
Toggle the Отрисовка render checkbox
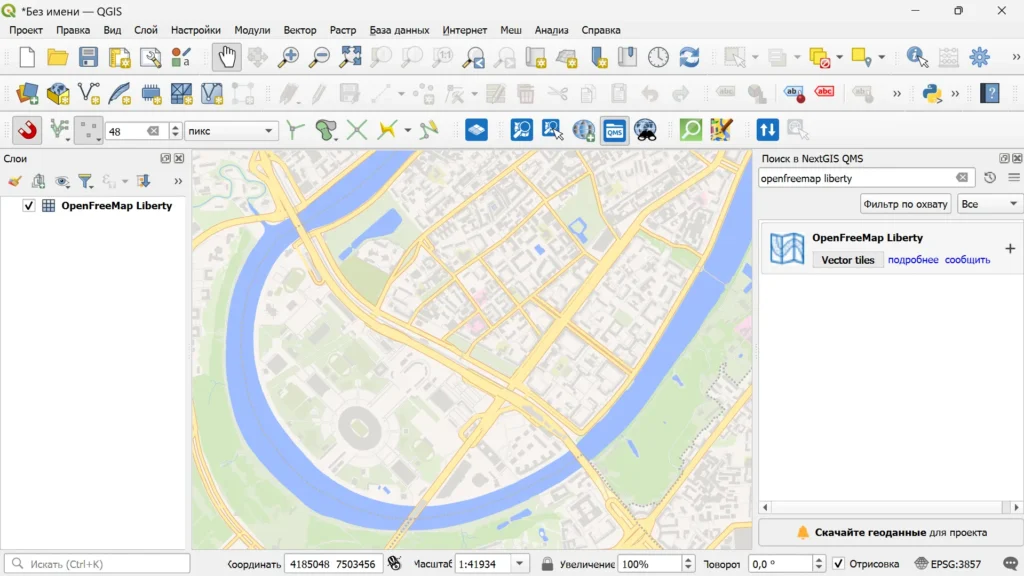point(839,564)
